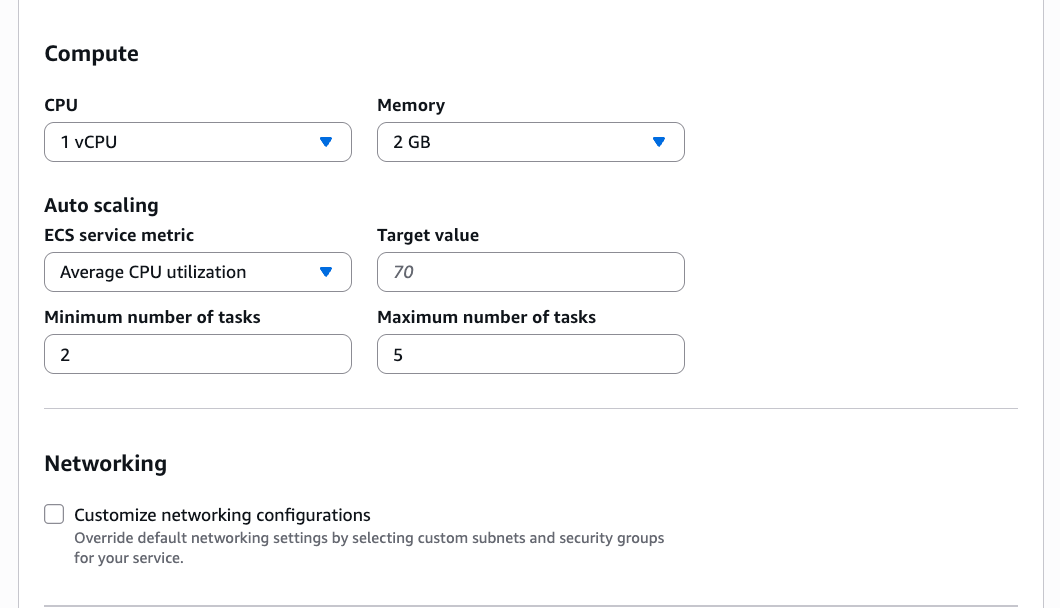Click the Minimum number of tasks field
1060x608 pixels.
[198, 354]
